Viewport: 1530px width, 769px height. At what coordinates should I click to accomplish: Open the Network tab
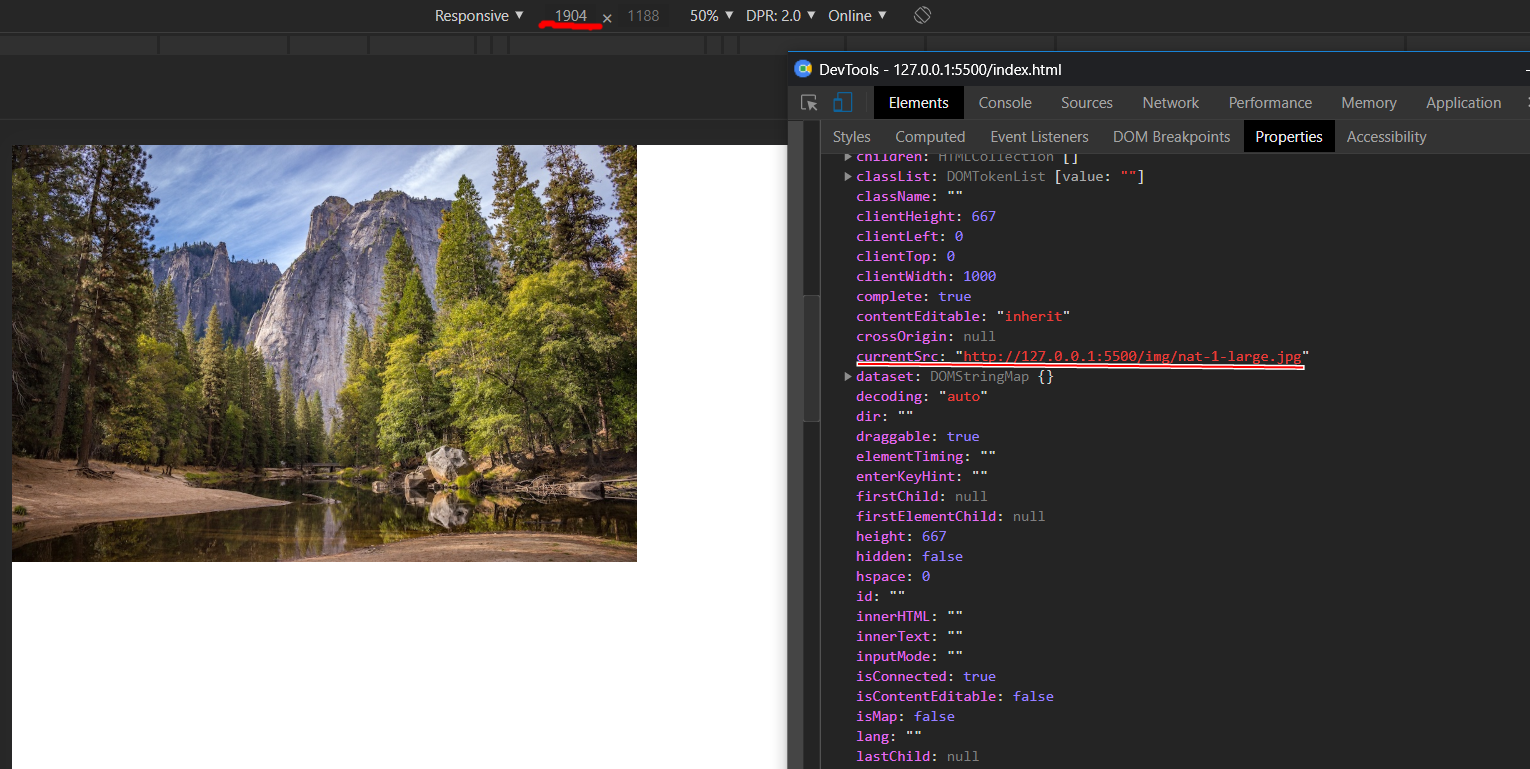1170,103
